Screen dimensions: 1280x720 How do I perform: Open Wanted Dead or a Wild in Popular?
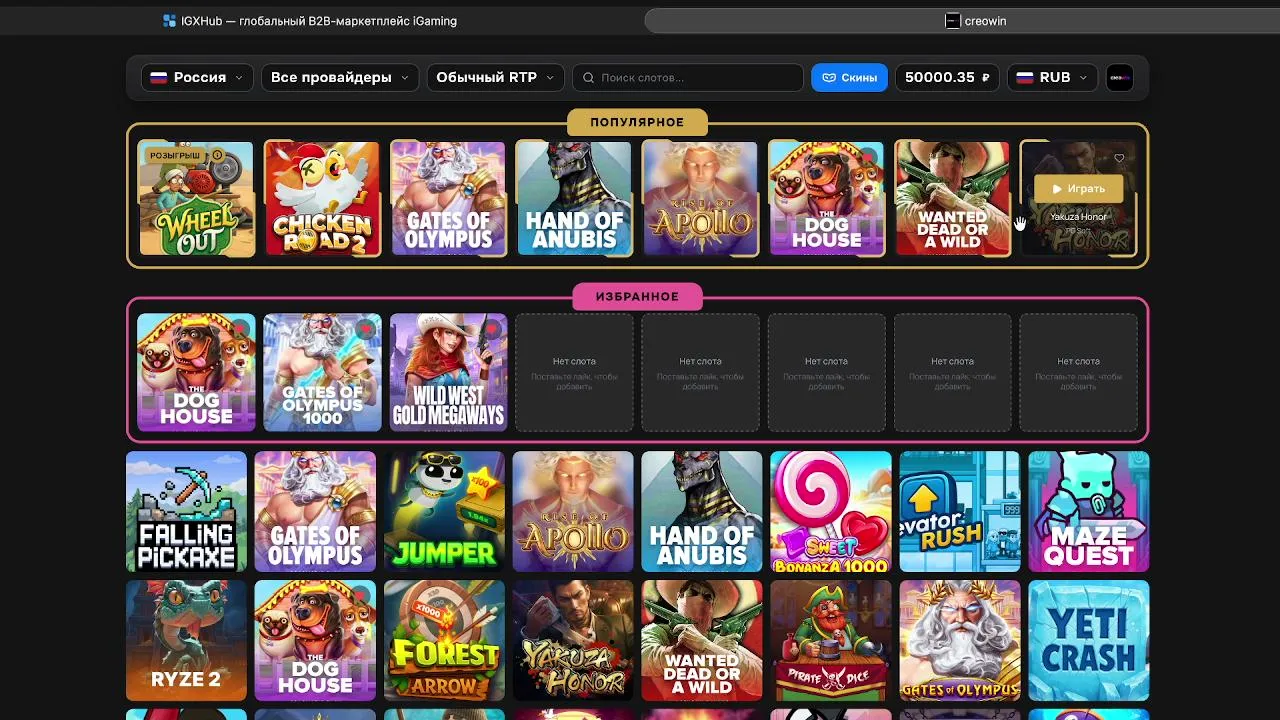(x=952, y=198)
